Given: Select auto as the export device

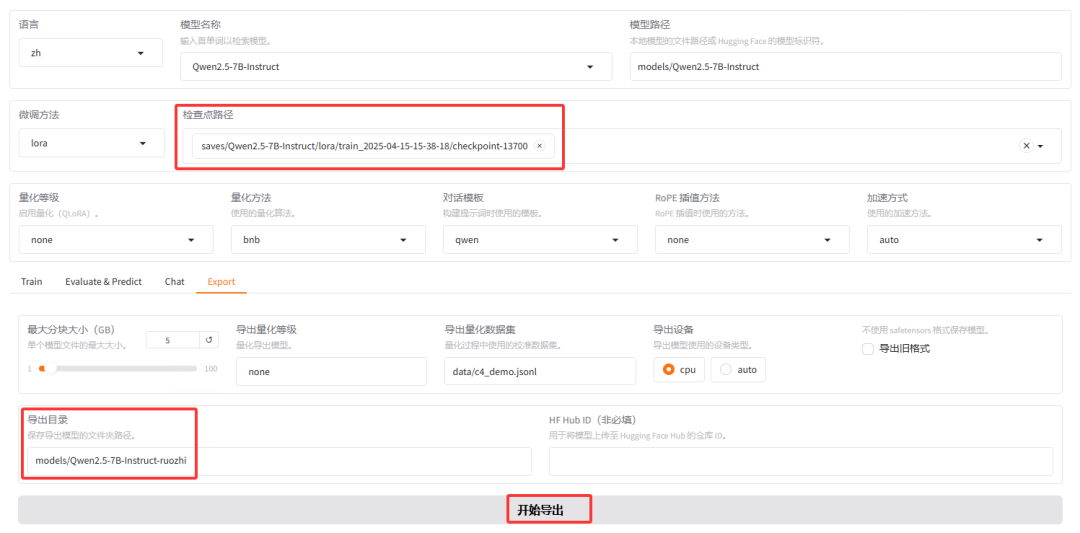Looking at the screenshot, I should click(x=738, y=370).
